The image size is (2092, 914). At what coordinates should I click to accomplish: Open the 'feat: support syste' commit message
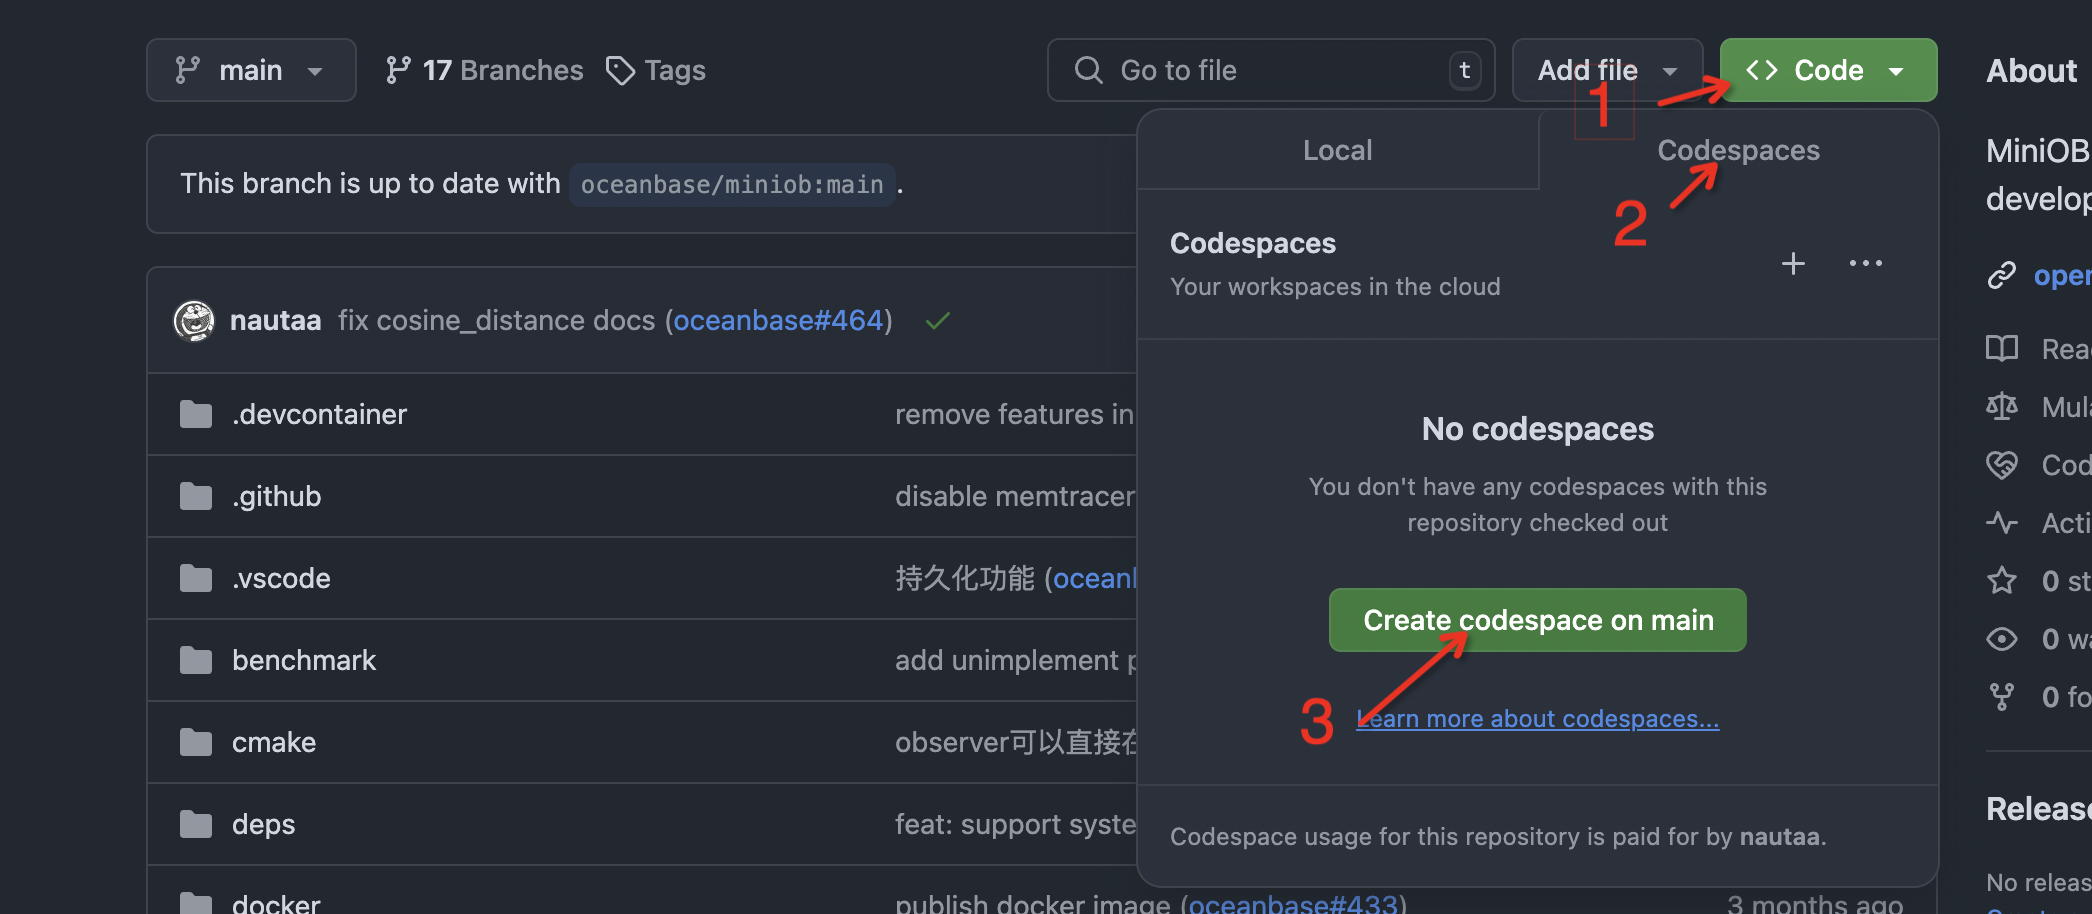[x=1015, y=824]
